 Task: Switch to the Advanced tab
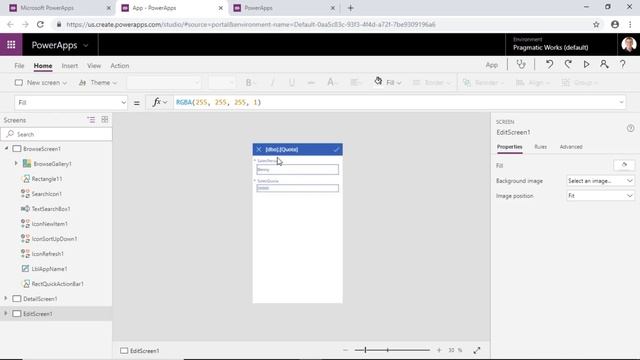[571, 147]
